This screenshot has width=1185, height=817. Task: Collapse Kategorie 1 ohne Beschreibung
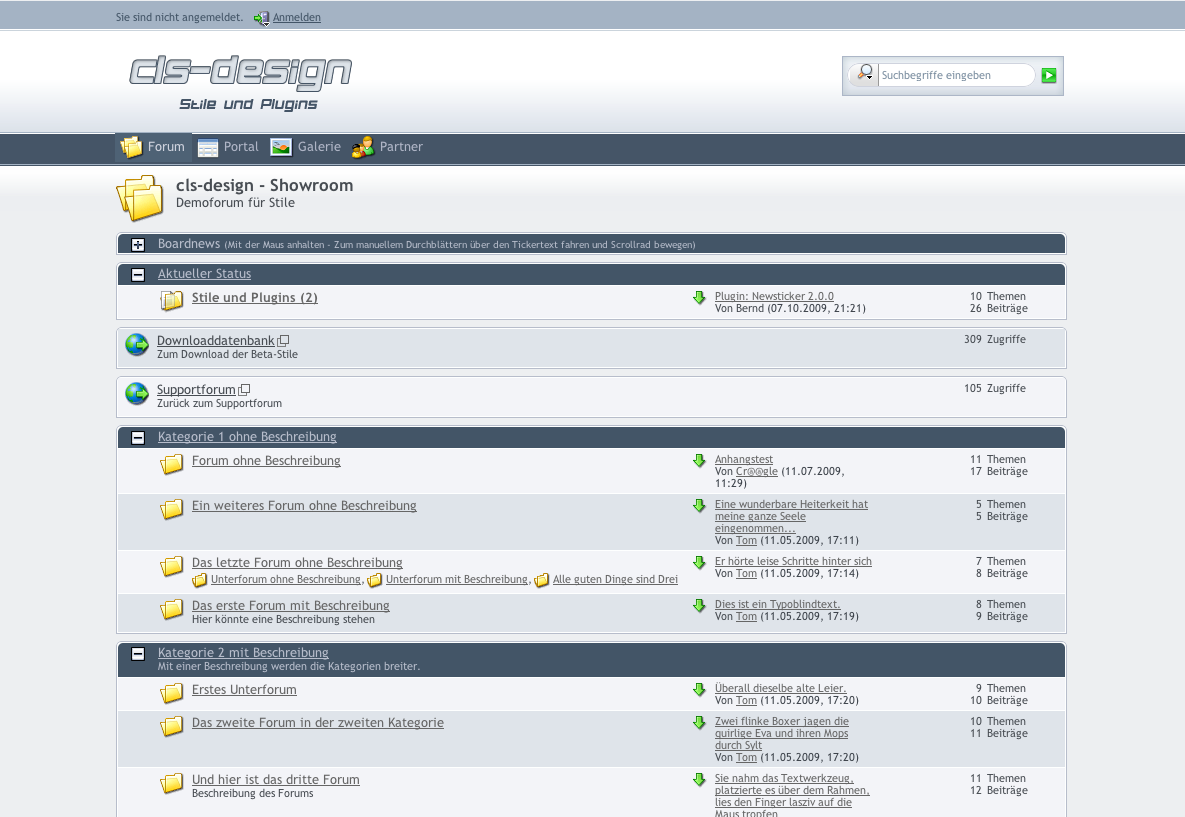pyautogui.click(x=138, y=438)
